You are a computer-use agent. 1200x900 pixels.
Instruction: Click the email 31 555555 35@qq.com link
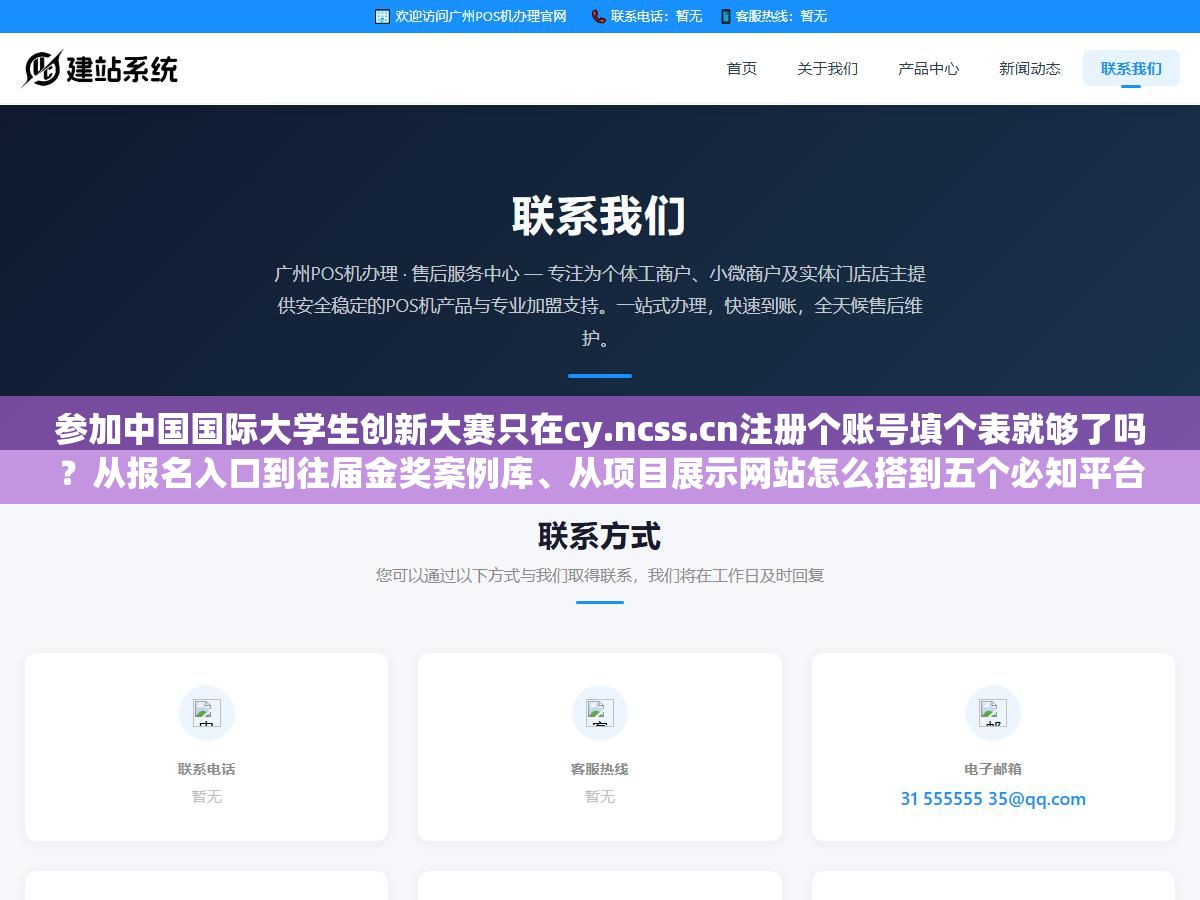993,798
